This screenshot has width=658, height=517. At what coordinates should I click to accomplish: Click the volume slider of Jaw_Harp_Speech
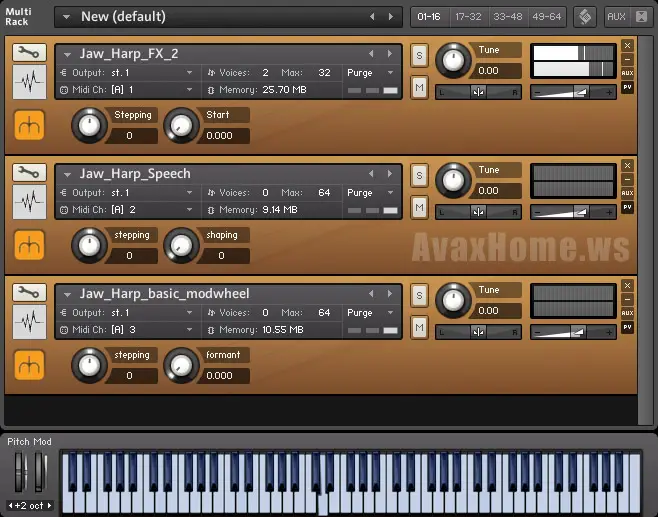(x=573, y=212)
